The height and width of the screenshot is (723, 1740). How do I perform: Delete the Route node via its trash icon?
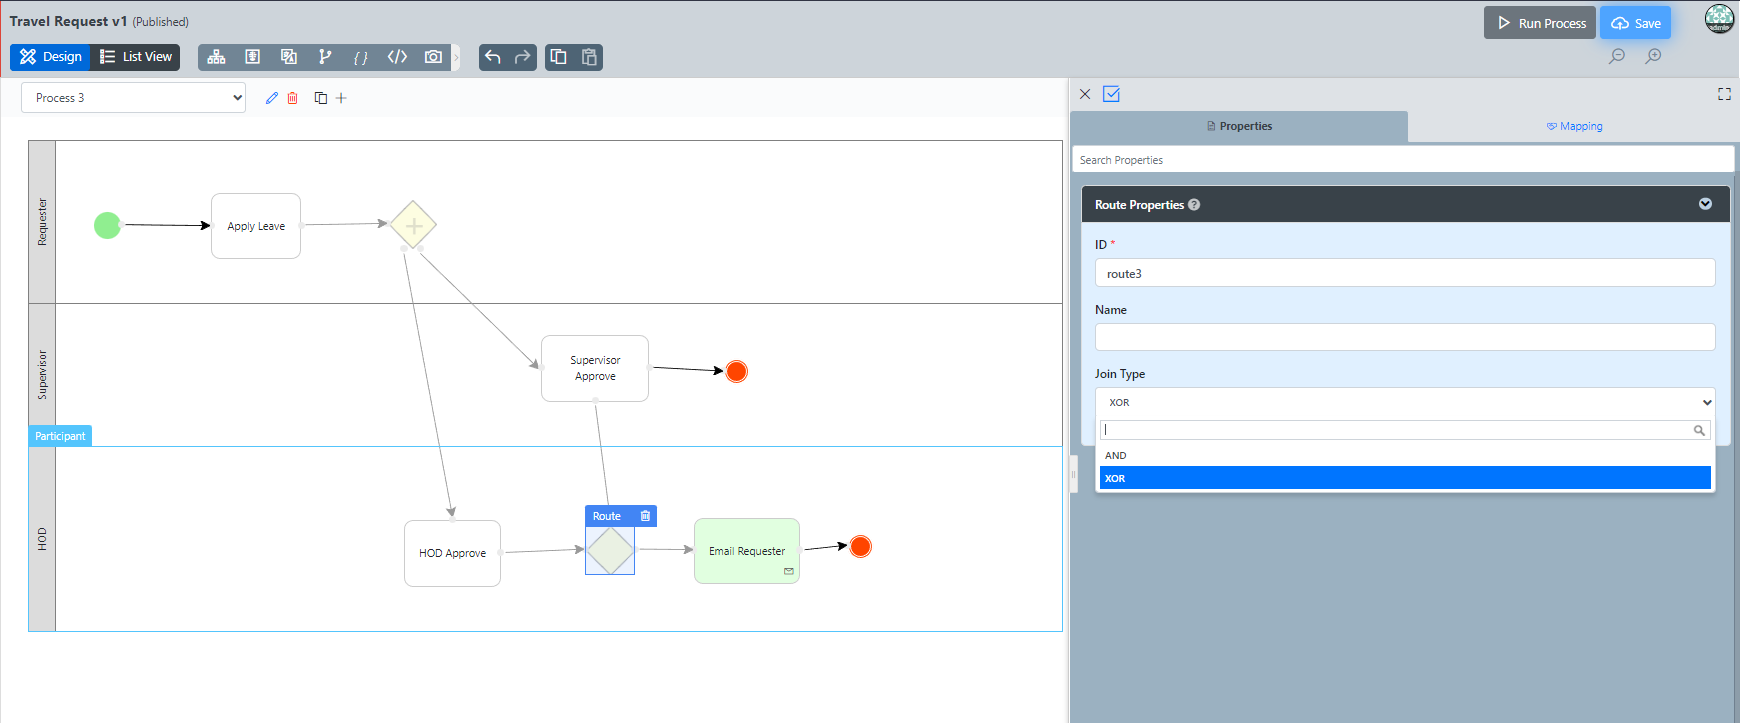pyautogui.click(x=645, y=516)
